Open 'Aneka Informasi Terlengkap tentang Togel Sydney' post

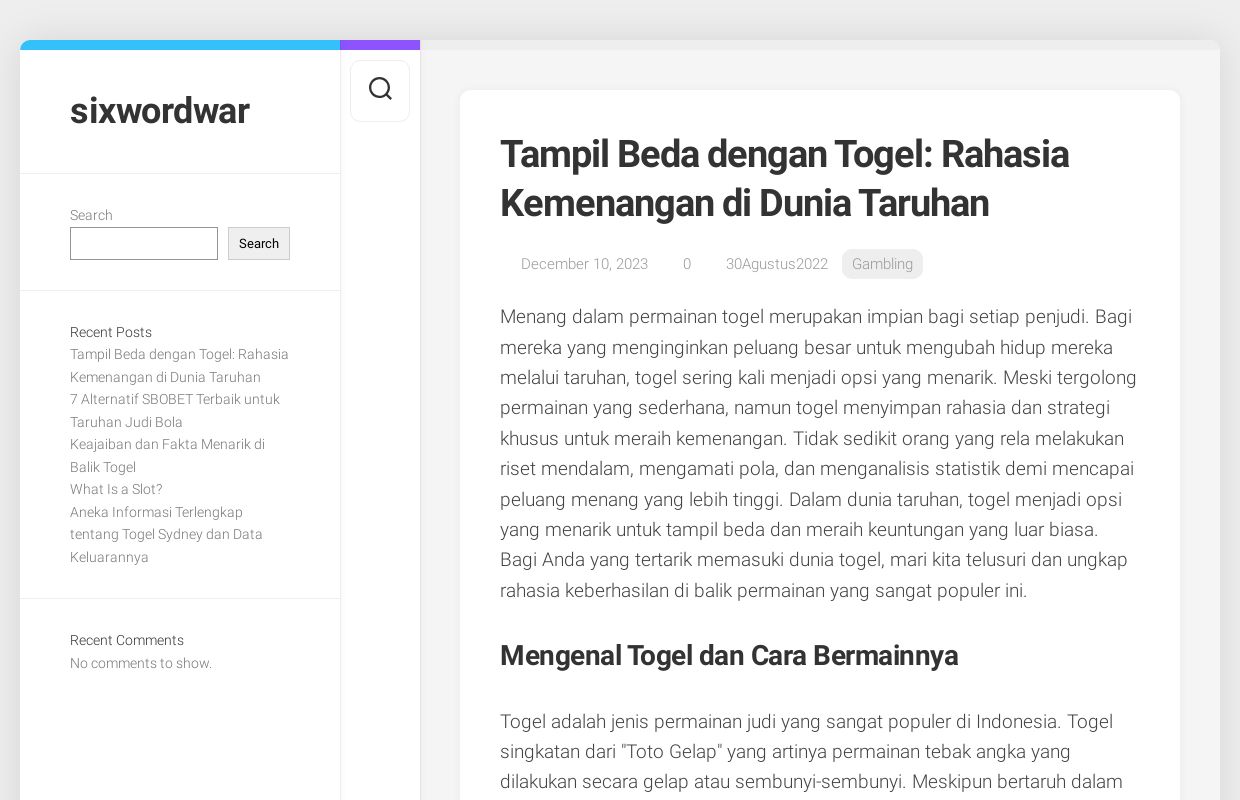click(x=166, y=534)
